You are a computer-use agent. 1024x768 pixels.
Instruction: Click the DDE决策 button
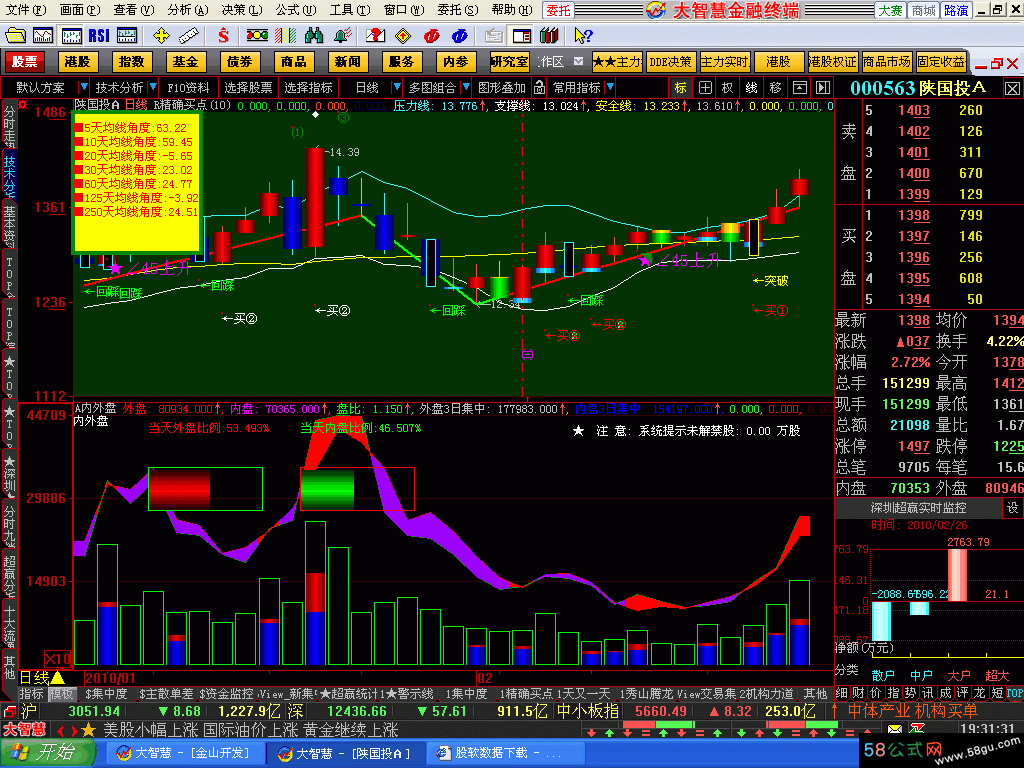pos(671,61)
